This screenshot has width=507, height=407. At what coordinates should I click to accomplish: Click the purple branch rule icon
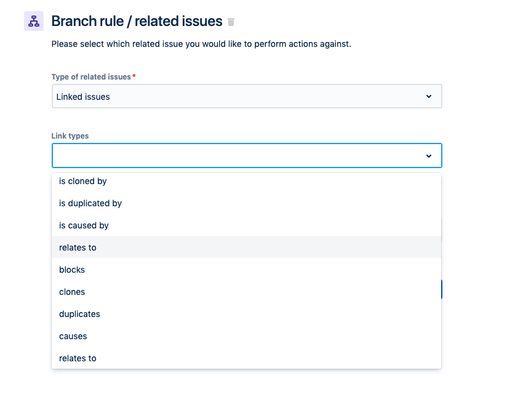click(34, 21)
